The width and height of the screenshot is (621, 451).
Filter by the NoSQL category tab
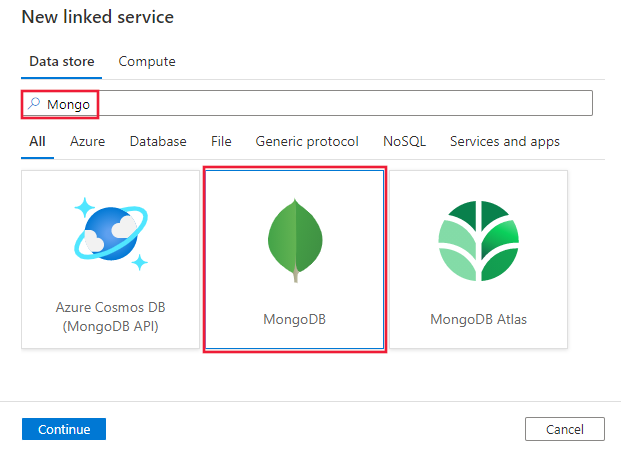tap(404, 141)
